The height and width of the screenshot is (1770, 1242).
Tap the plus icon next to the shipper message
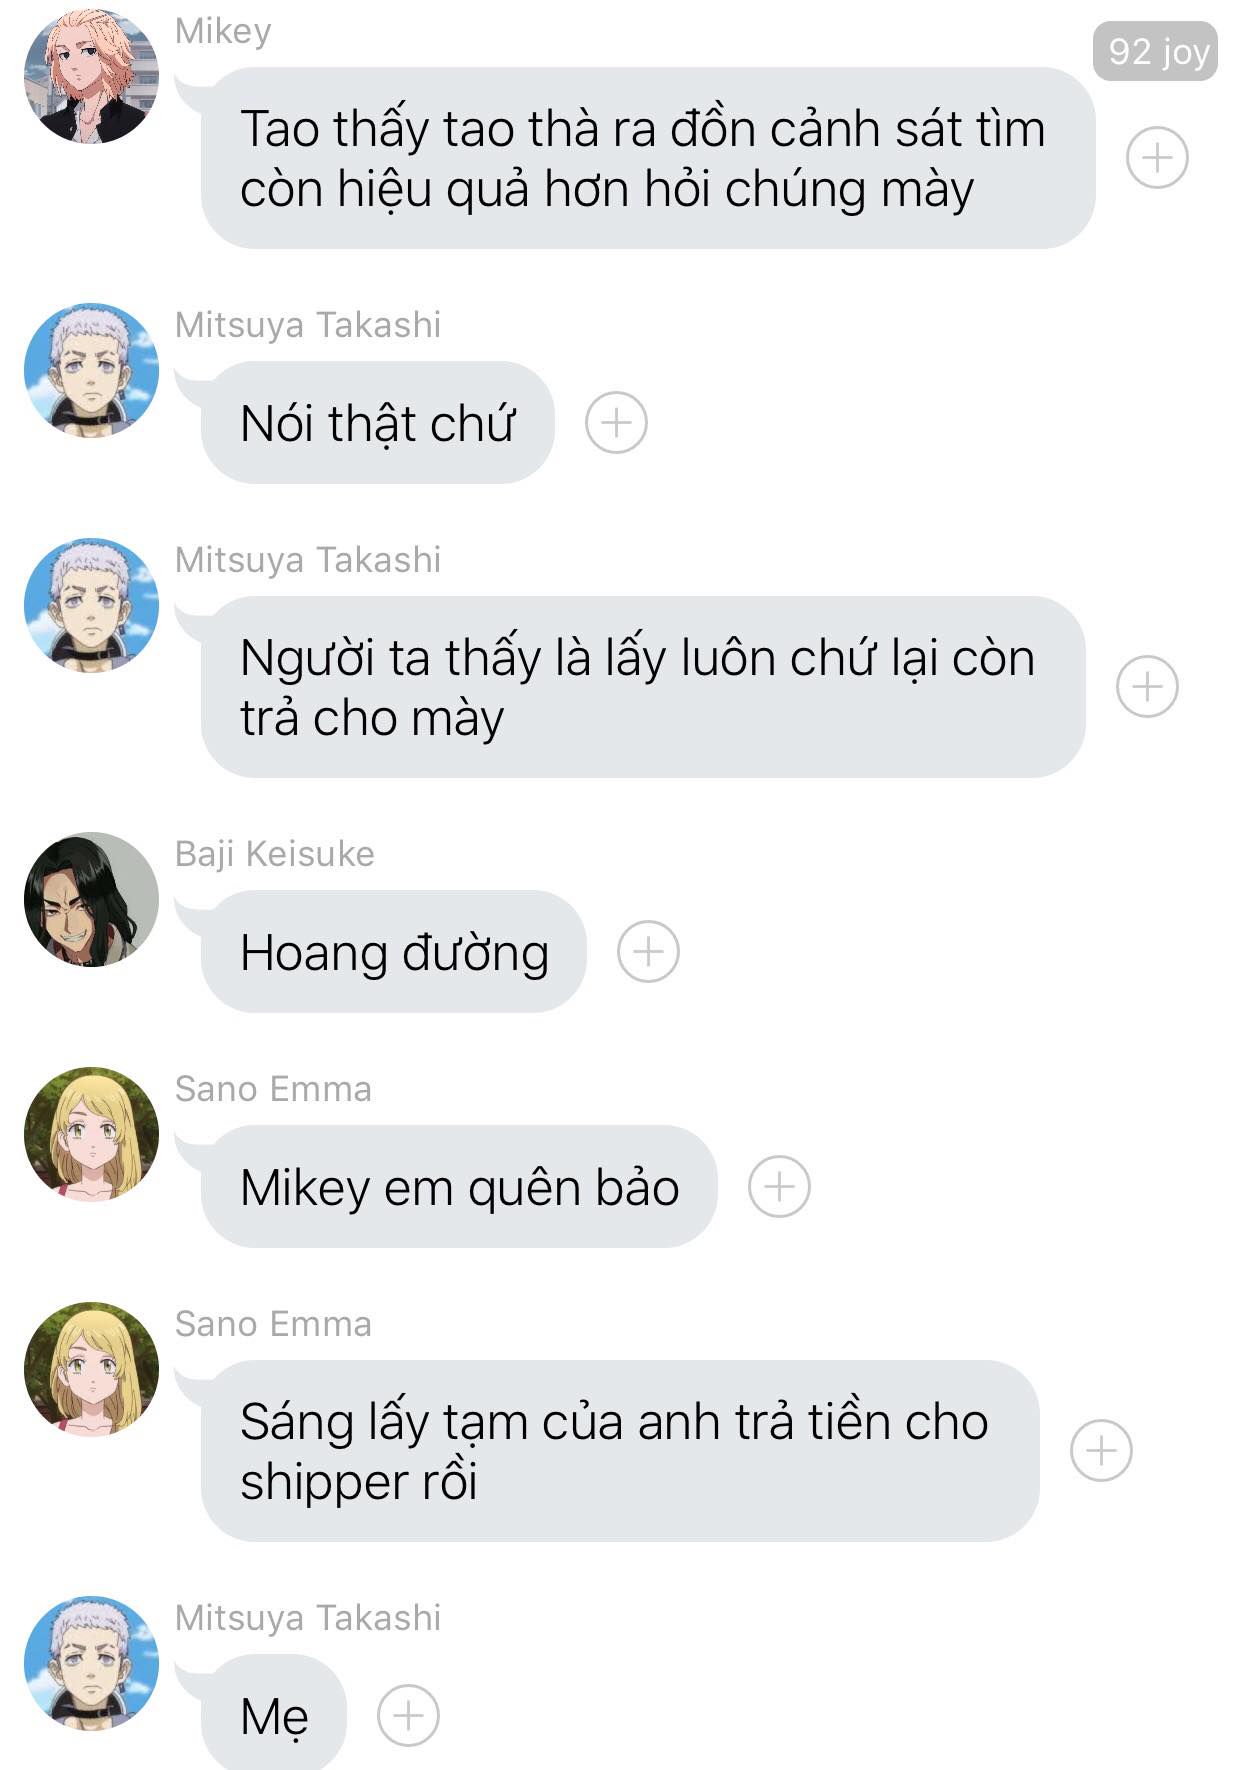click(x=1101, y=1451)
